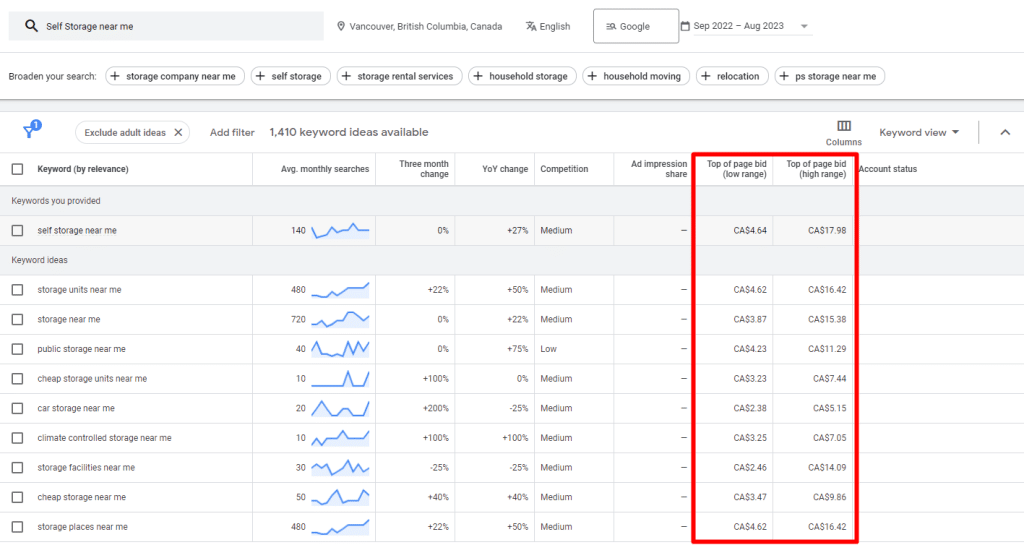
Task: Click plus icon for household moving
Action: [x=592, y=76]
